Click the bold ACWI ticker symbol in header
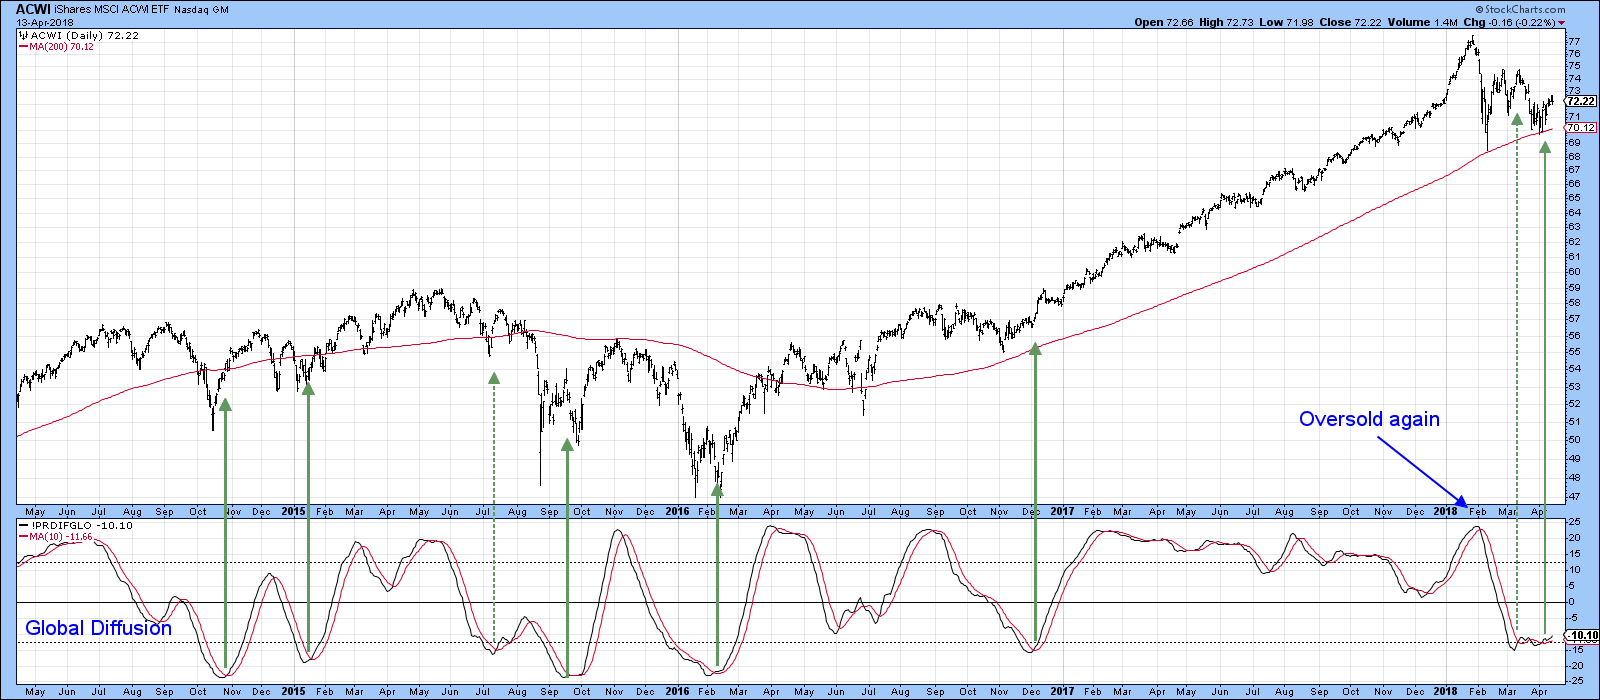Viewport: 1600px width, 700px height. pos(32,9)
